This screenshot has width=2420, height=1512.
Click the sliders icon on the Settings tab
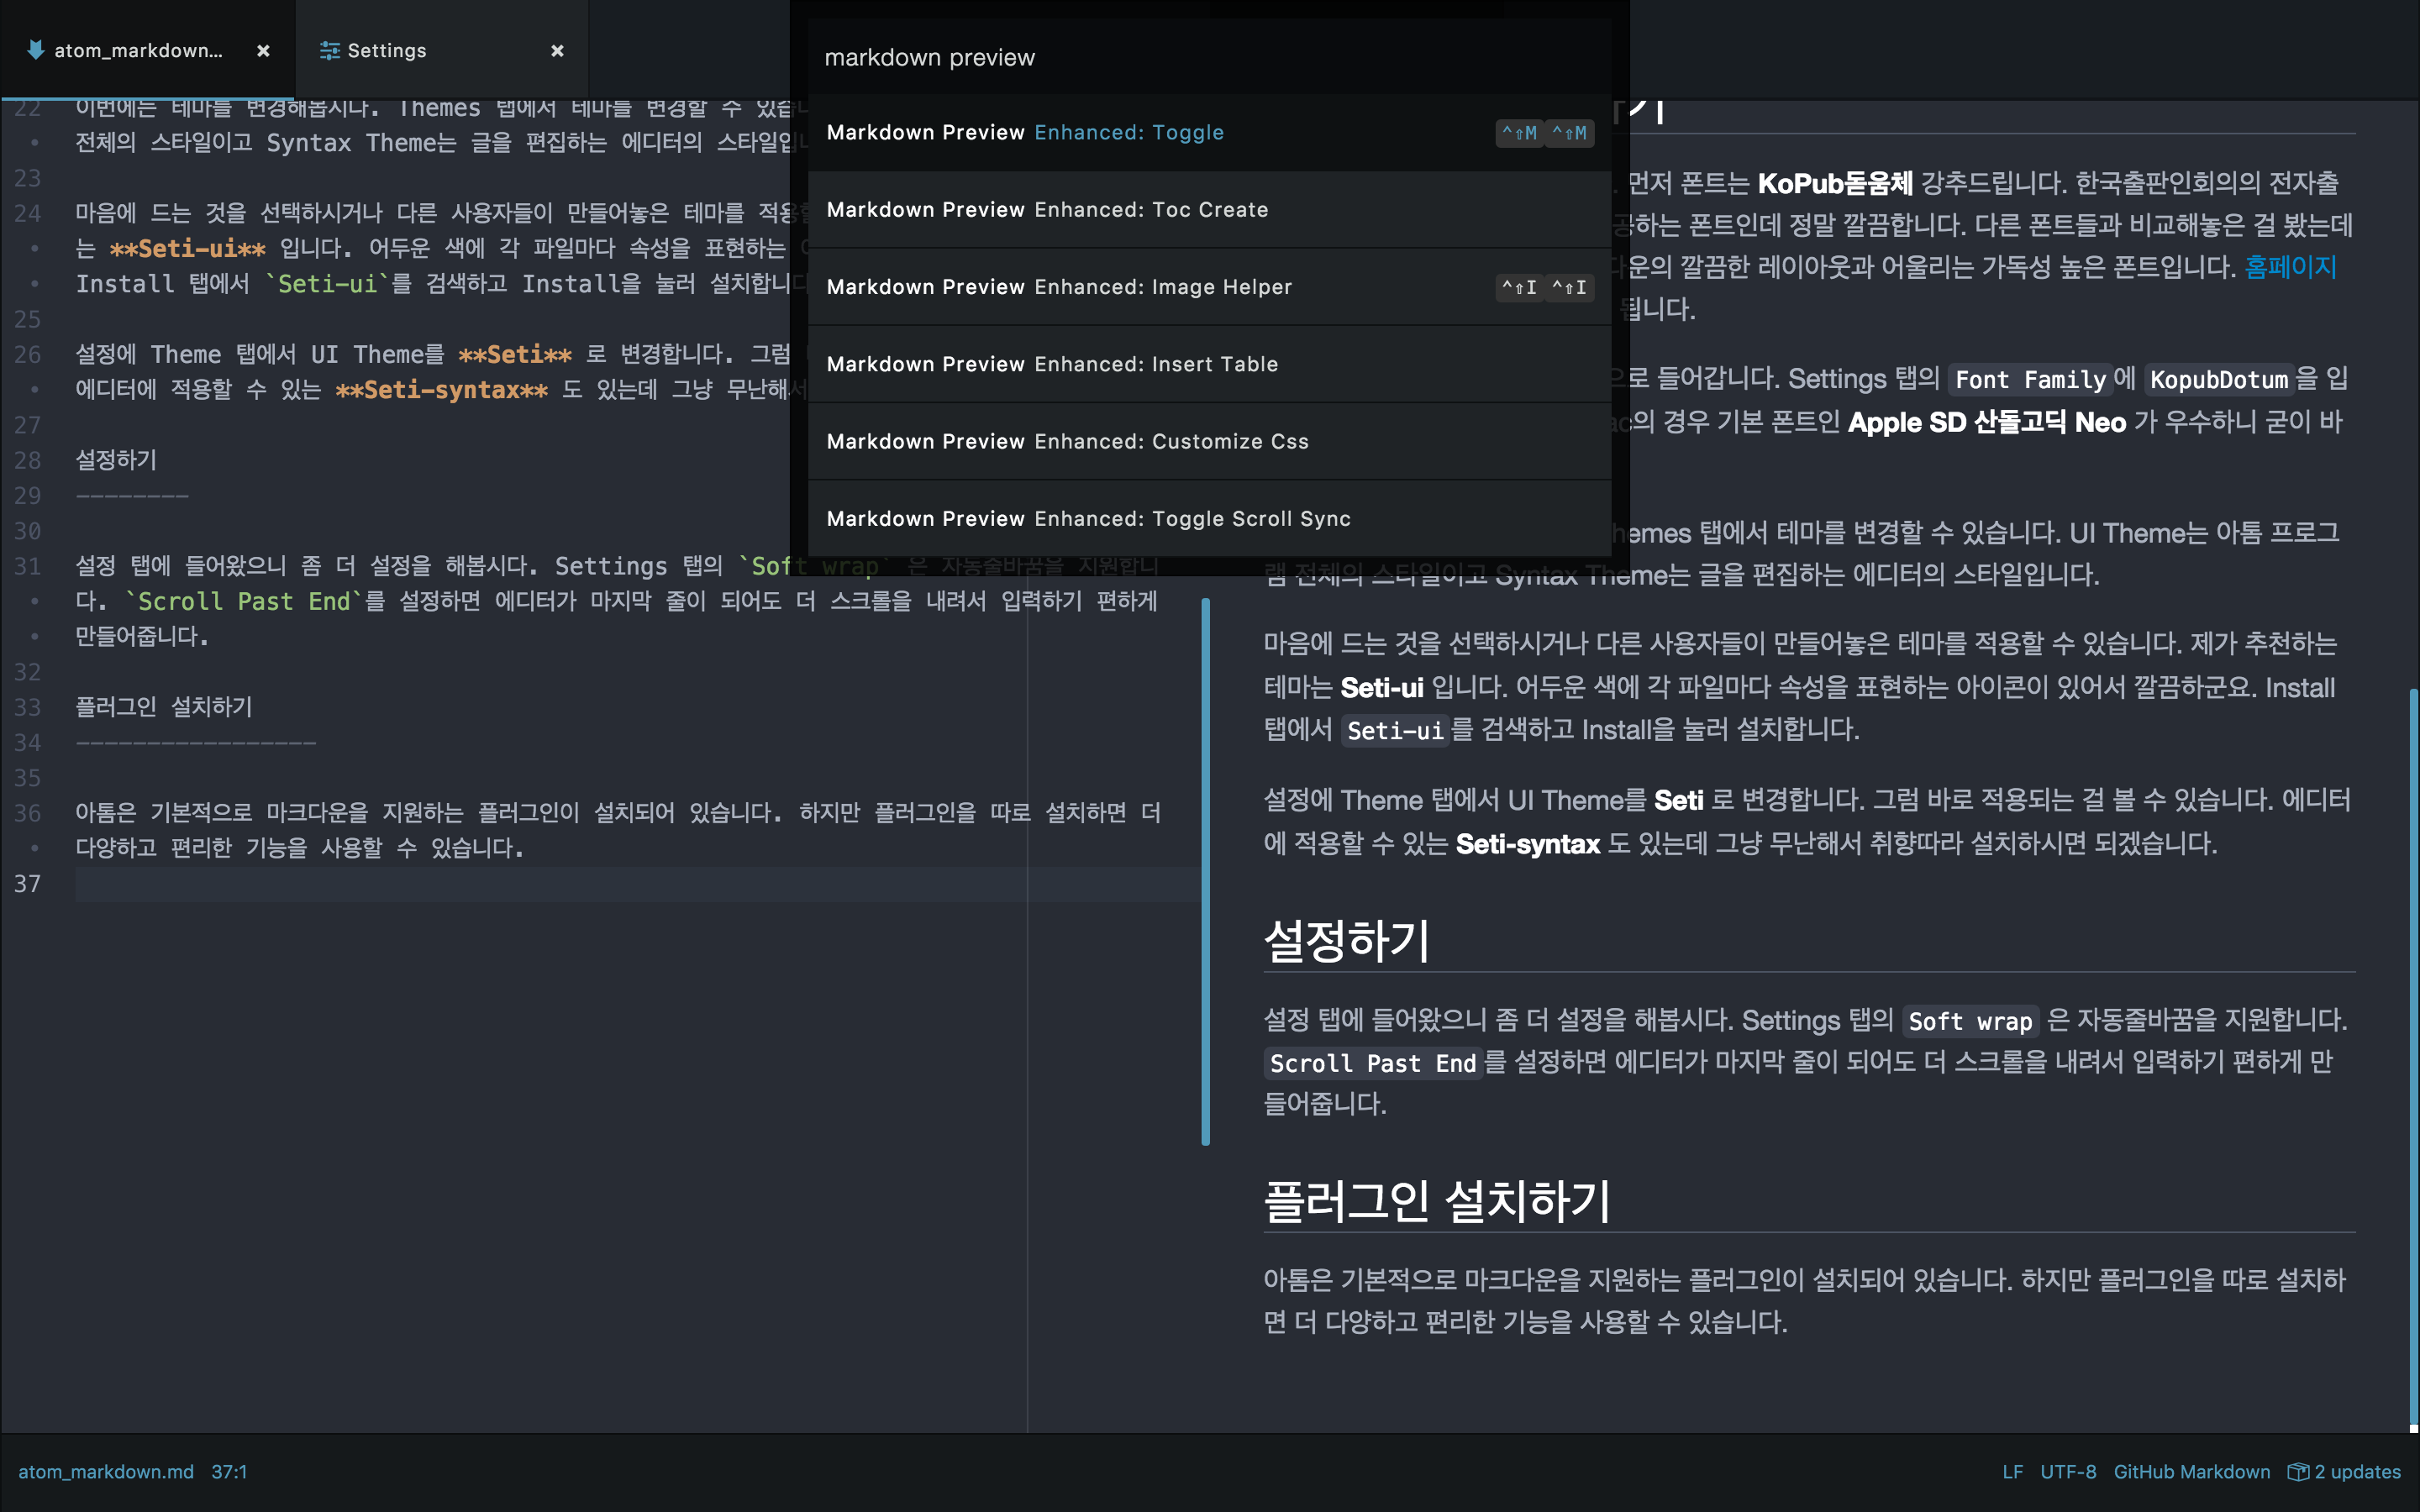coord(329,50)
